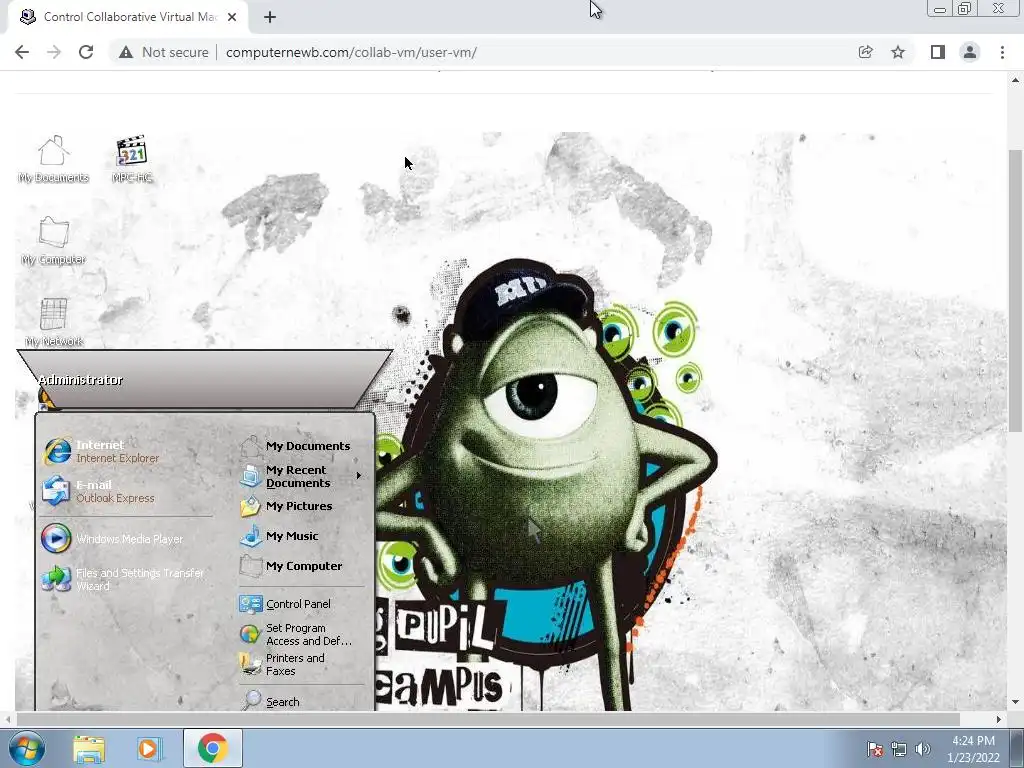The height and width of the screenshot is (768, 1024).
Task: Click the Not secure site warning
Action: tap(164, 52)
